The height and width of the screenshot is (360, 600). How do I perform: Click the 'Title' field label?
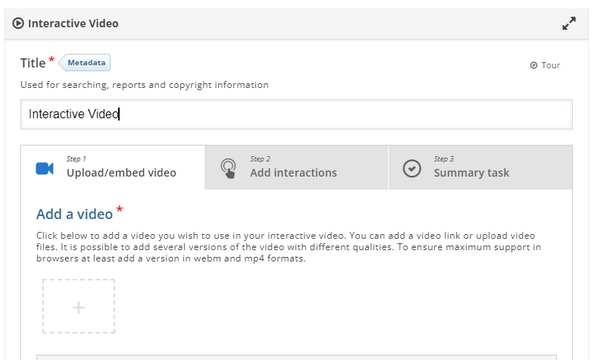pos(33,63)
